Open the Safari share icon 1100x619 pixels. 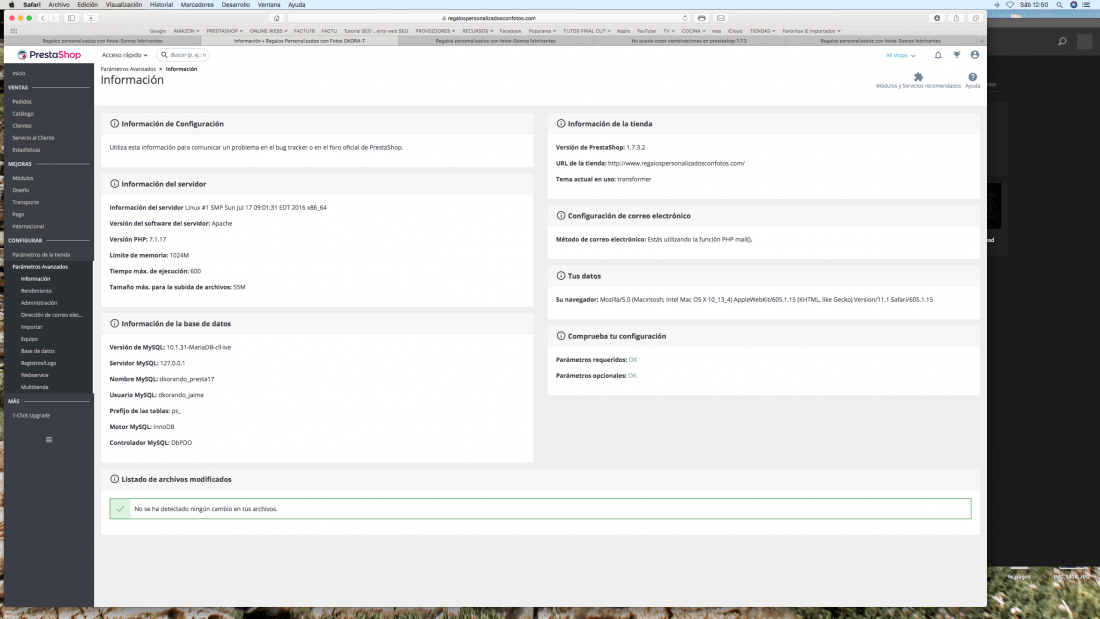(x=956, y=18)
